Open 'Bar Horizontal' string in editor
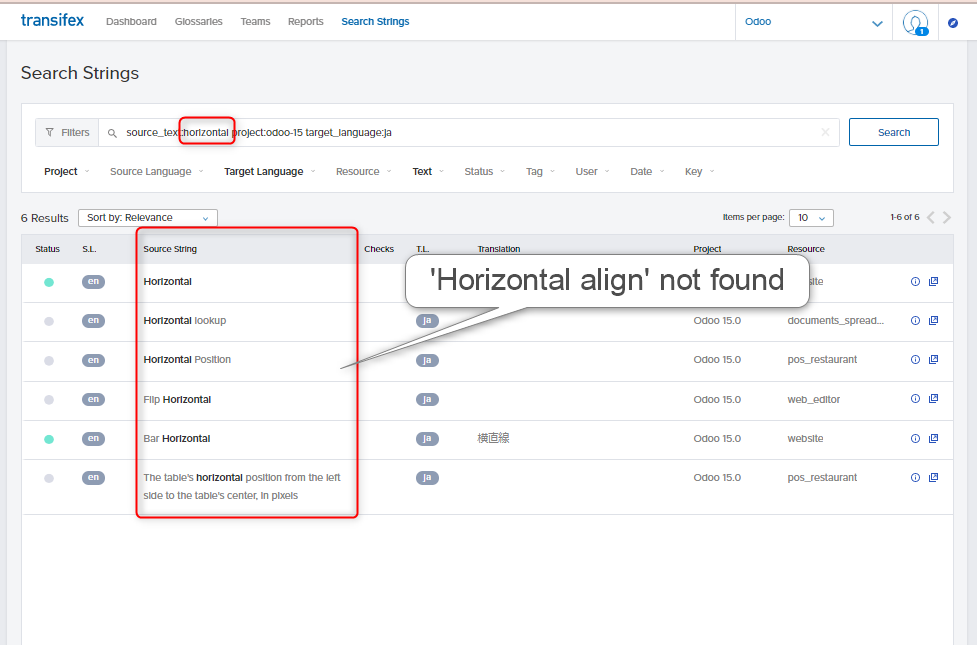Screen dimensions: 977x645 [933, 438]
